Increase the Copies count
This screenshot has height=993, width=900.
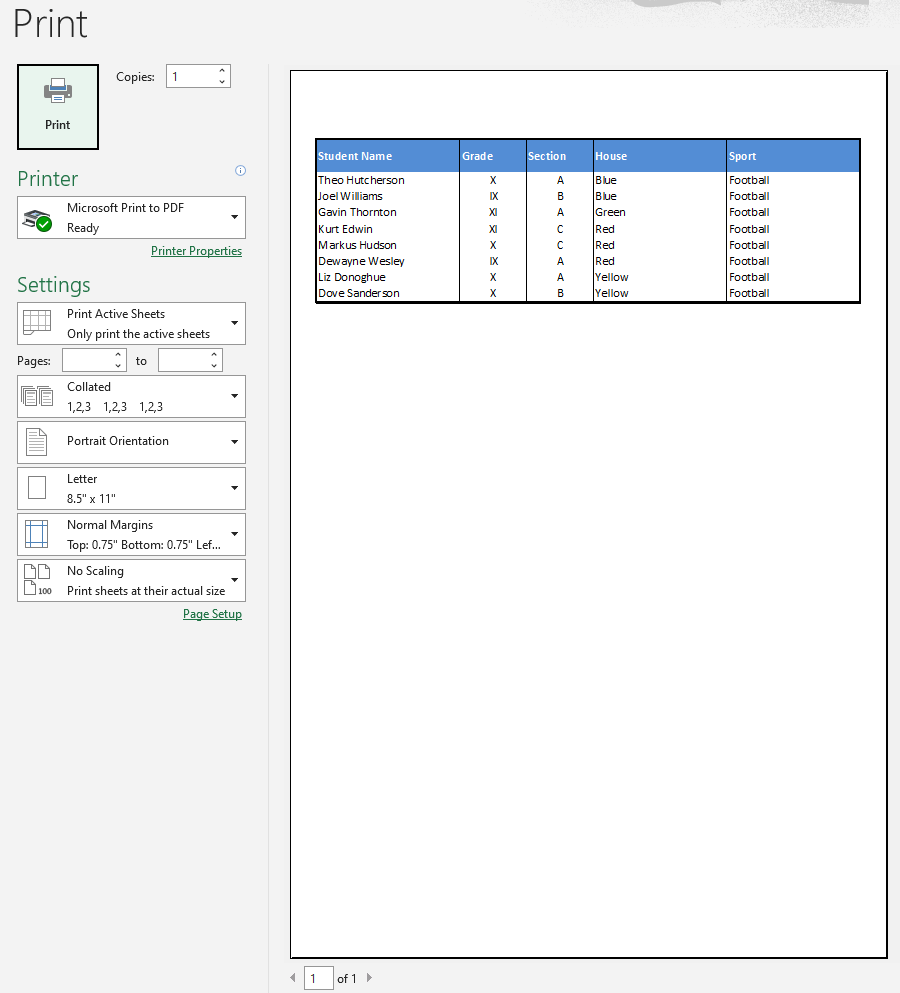[x=222, y=70]
